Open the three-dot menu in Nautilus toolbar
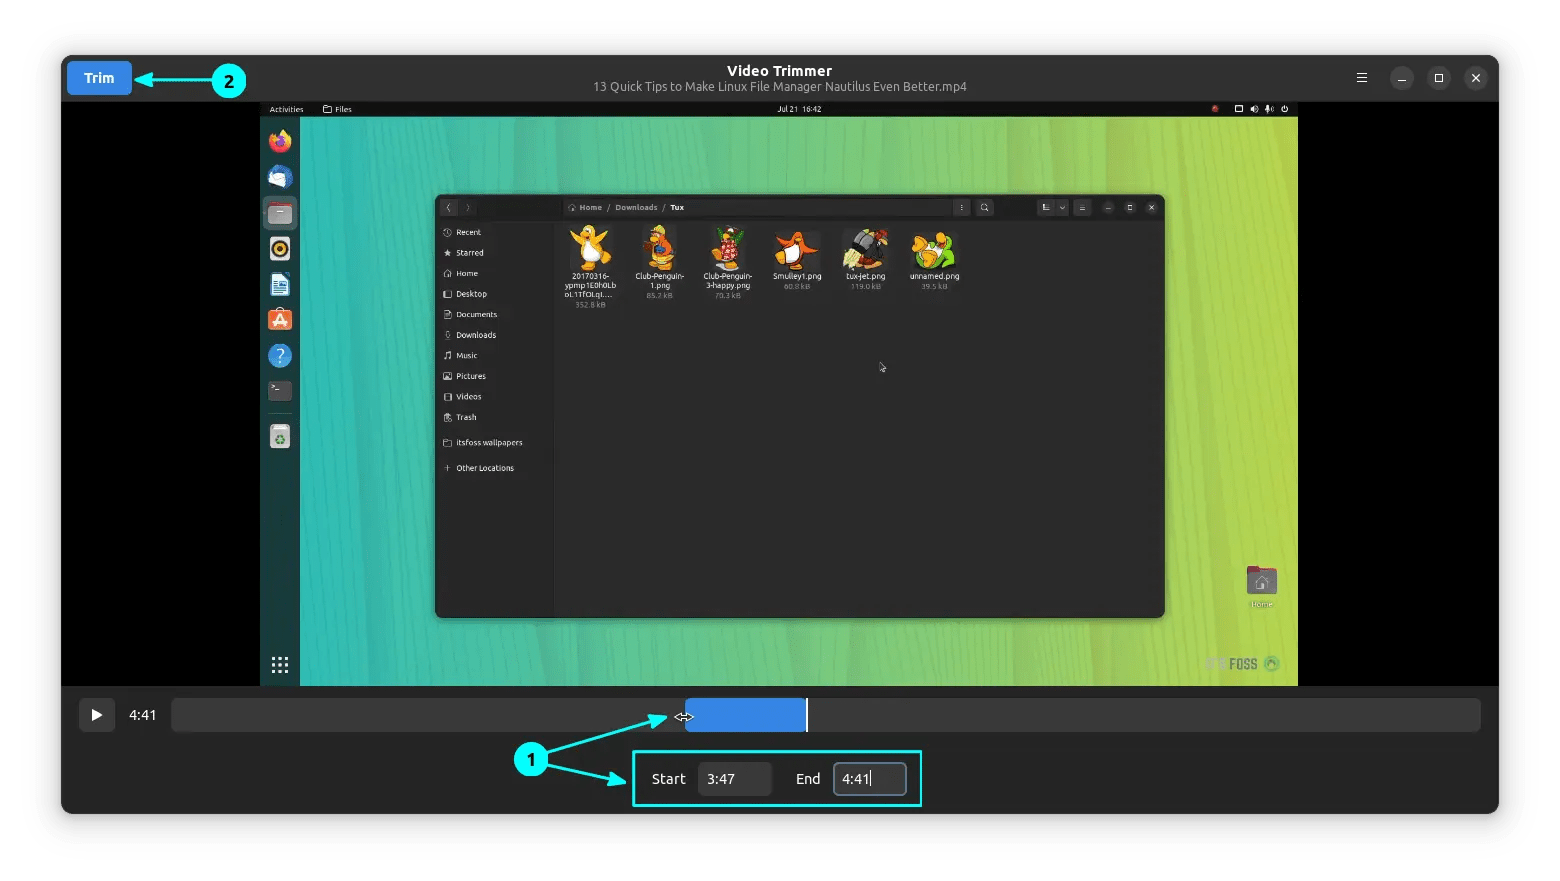Viewport: 1560px width, 881px height. (962, 207)
